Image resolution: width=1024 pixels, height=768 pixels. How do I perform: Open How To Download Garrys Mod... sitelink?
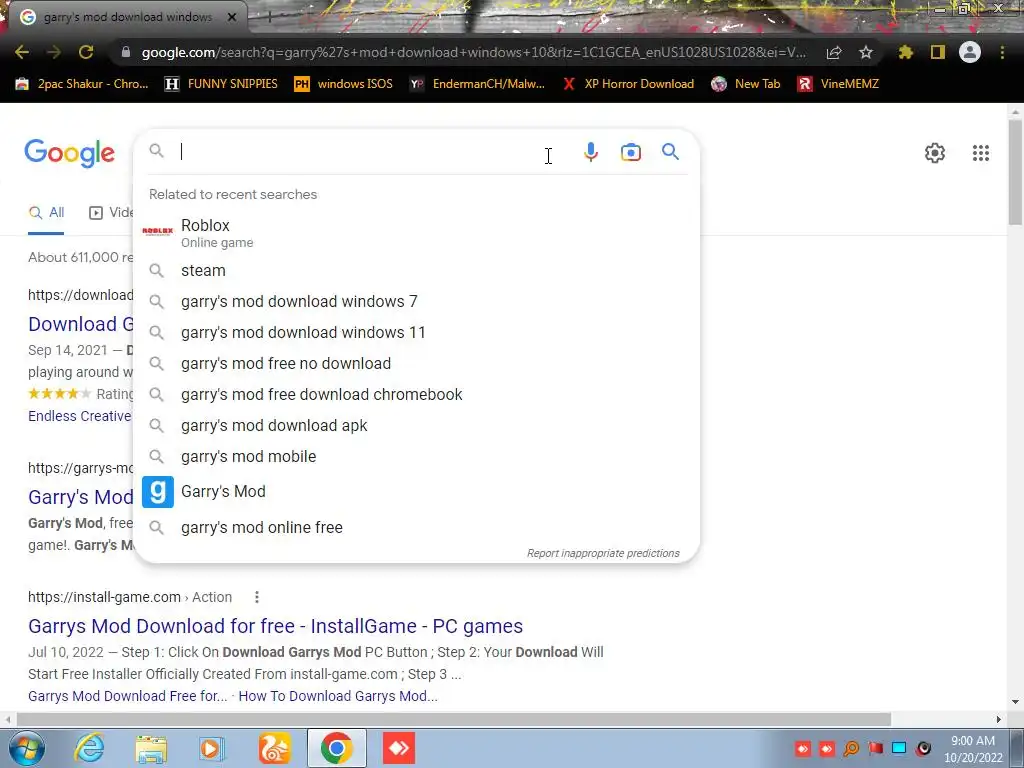(x=338, y=696)
